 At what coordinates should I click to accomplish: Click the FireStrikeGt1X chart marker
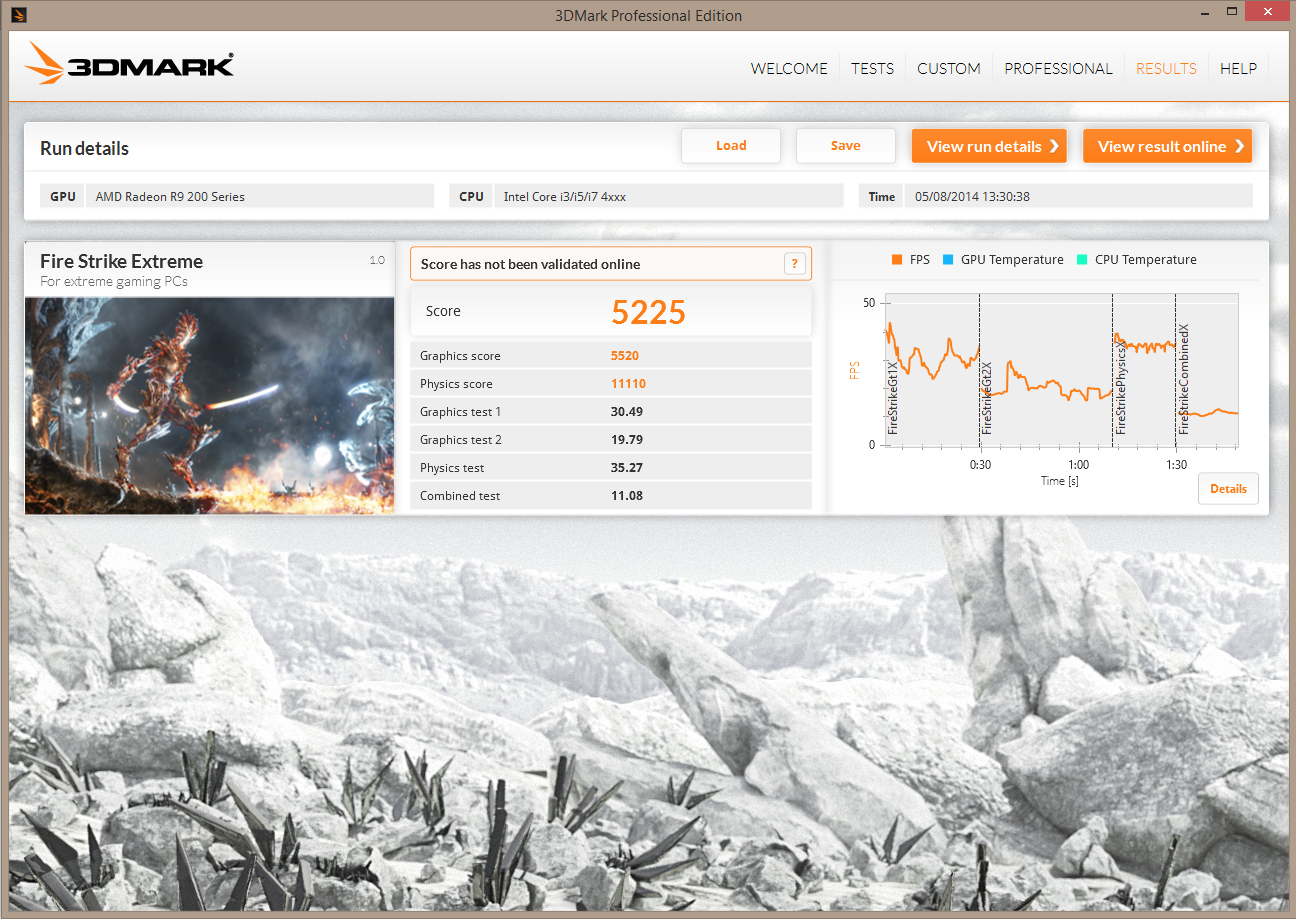pyautogui.click(x=893, y=396)
